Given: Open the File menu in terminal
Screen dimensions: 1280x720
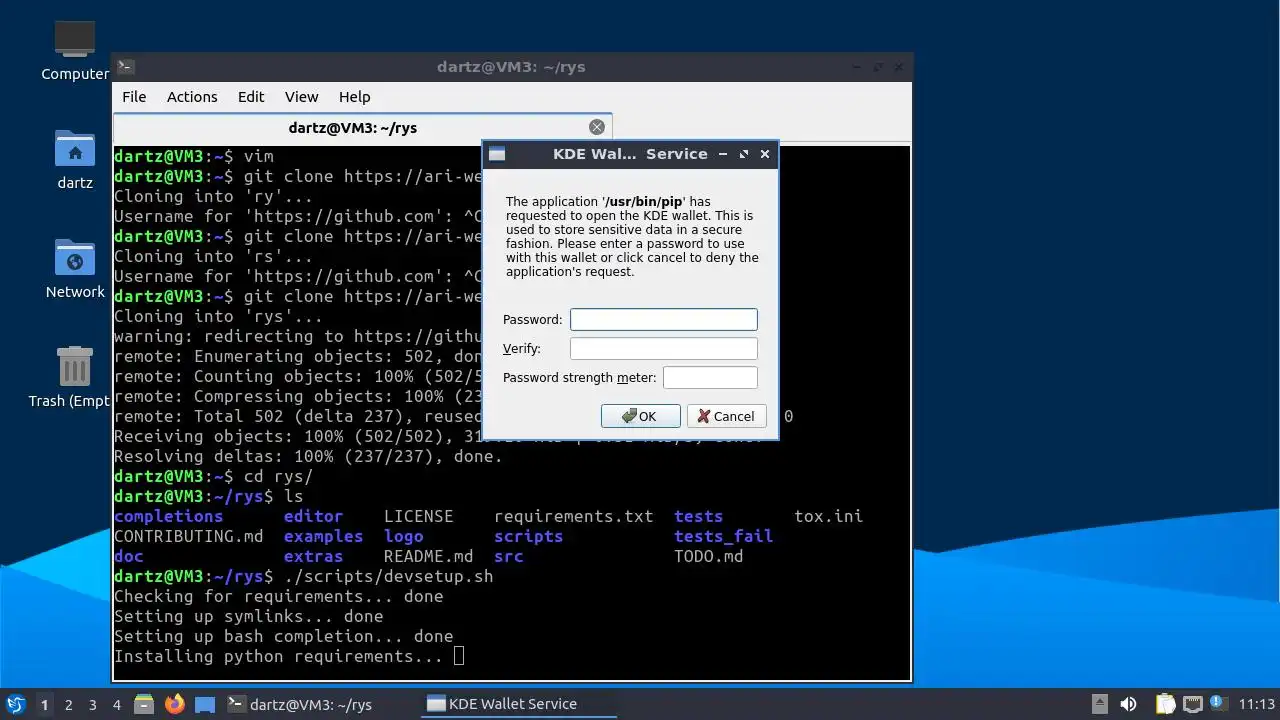Looking at the screenshot, I should (134, 97).
